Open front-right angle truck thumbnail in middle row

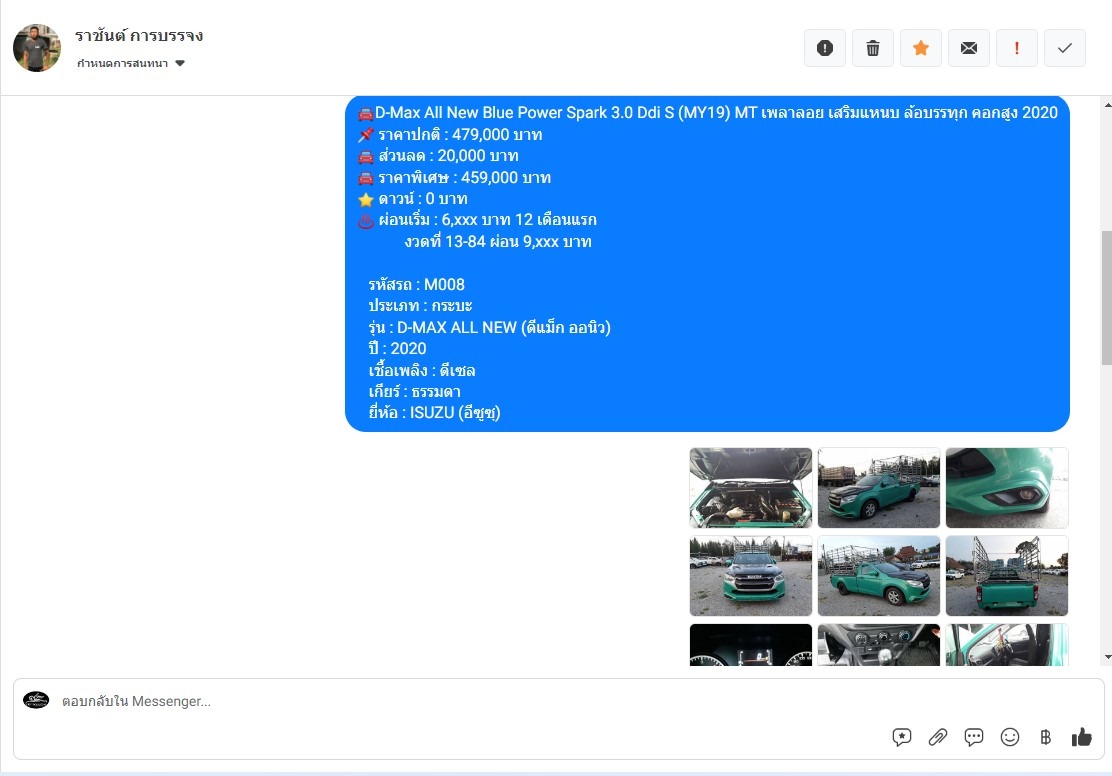(879, 576)
